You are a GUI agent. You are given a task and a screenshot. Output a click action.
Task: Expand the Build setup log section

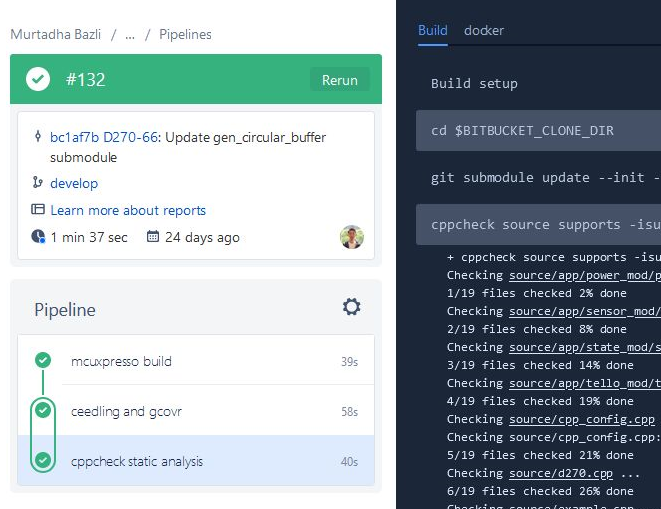click(474, 83)
